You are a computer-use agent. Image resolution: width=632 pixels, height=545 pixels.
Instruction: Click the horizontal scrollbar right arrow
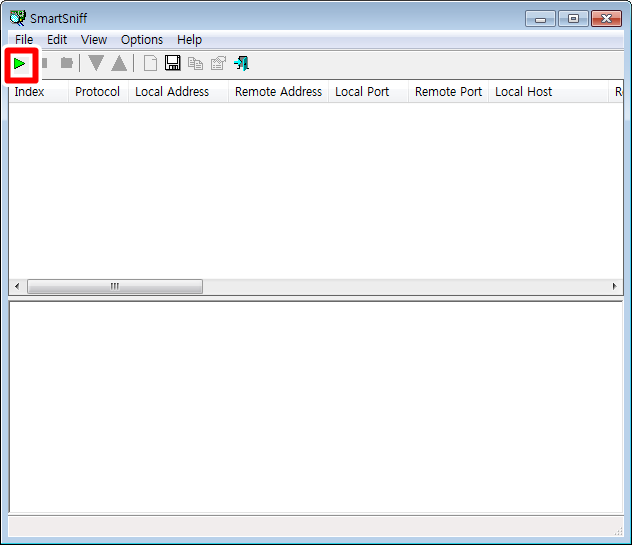pos(614,286)
